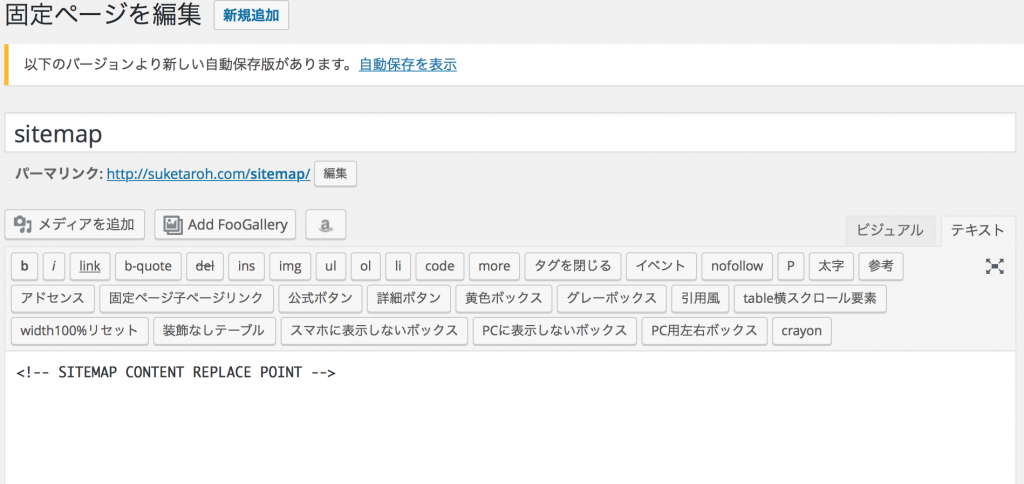Viewport: 1024px width, 484px height.
Task: Click the 編集 permalink edit button
Action: pyautogui.click(x=335, y=174)
